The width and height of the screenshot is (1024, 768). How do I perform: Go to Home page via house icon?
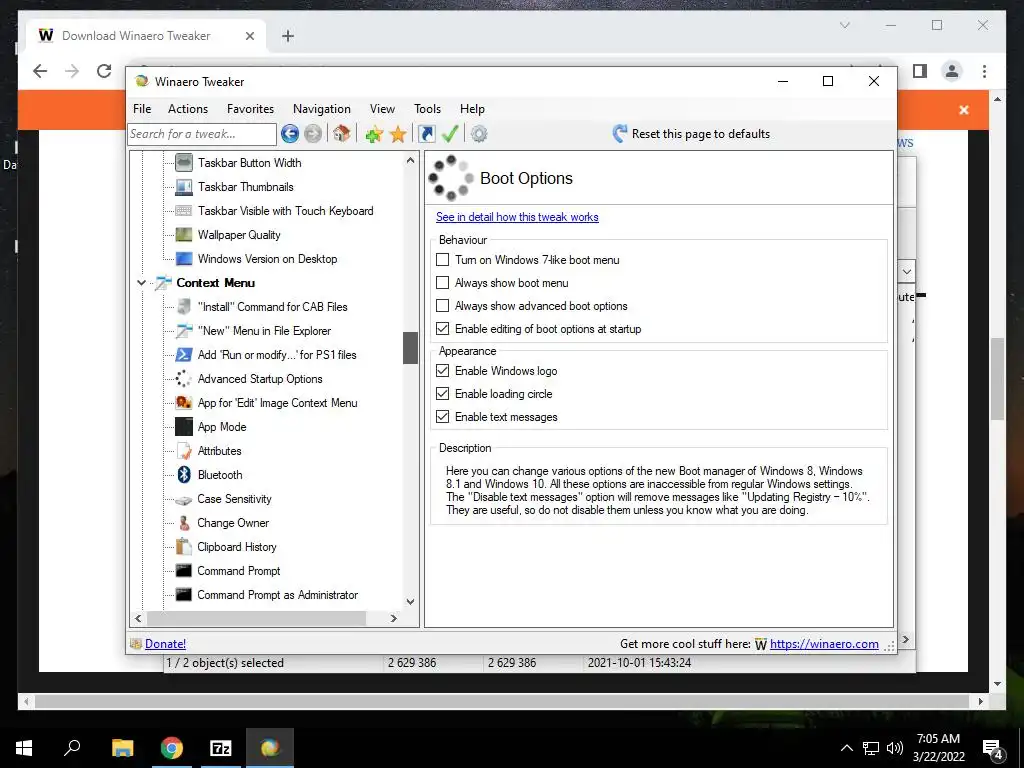coord(341,134)
